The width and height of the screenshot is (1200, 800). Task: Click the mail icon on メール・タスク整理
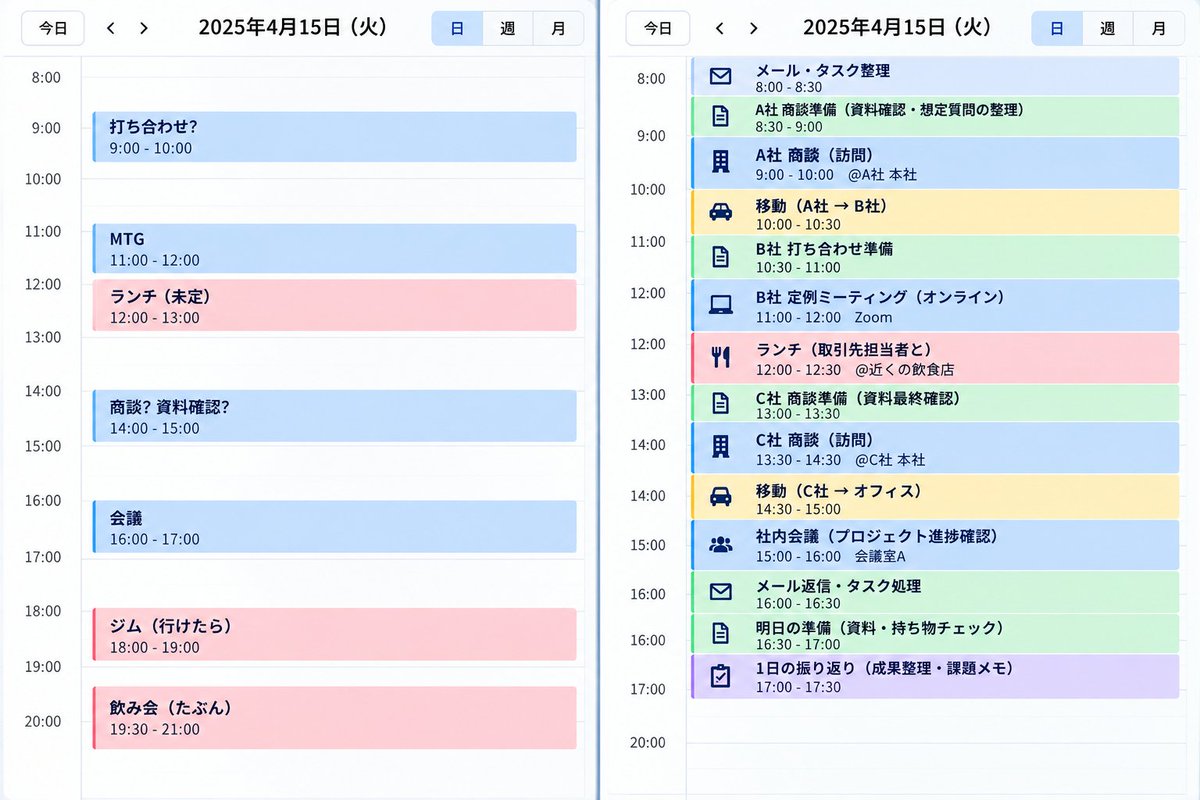click(720, 76)
